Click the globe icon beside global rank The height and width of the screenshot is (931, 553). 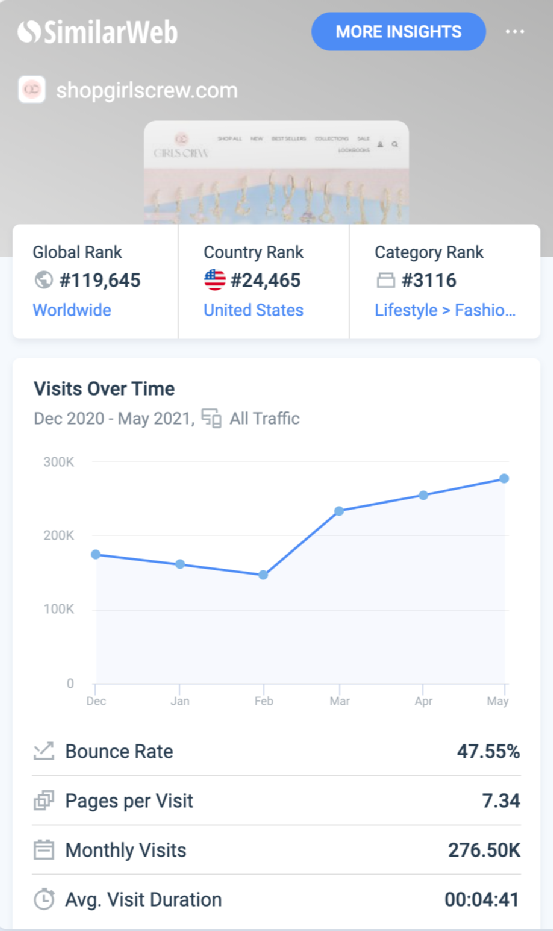(44, 280)
